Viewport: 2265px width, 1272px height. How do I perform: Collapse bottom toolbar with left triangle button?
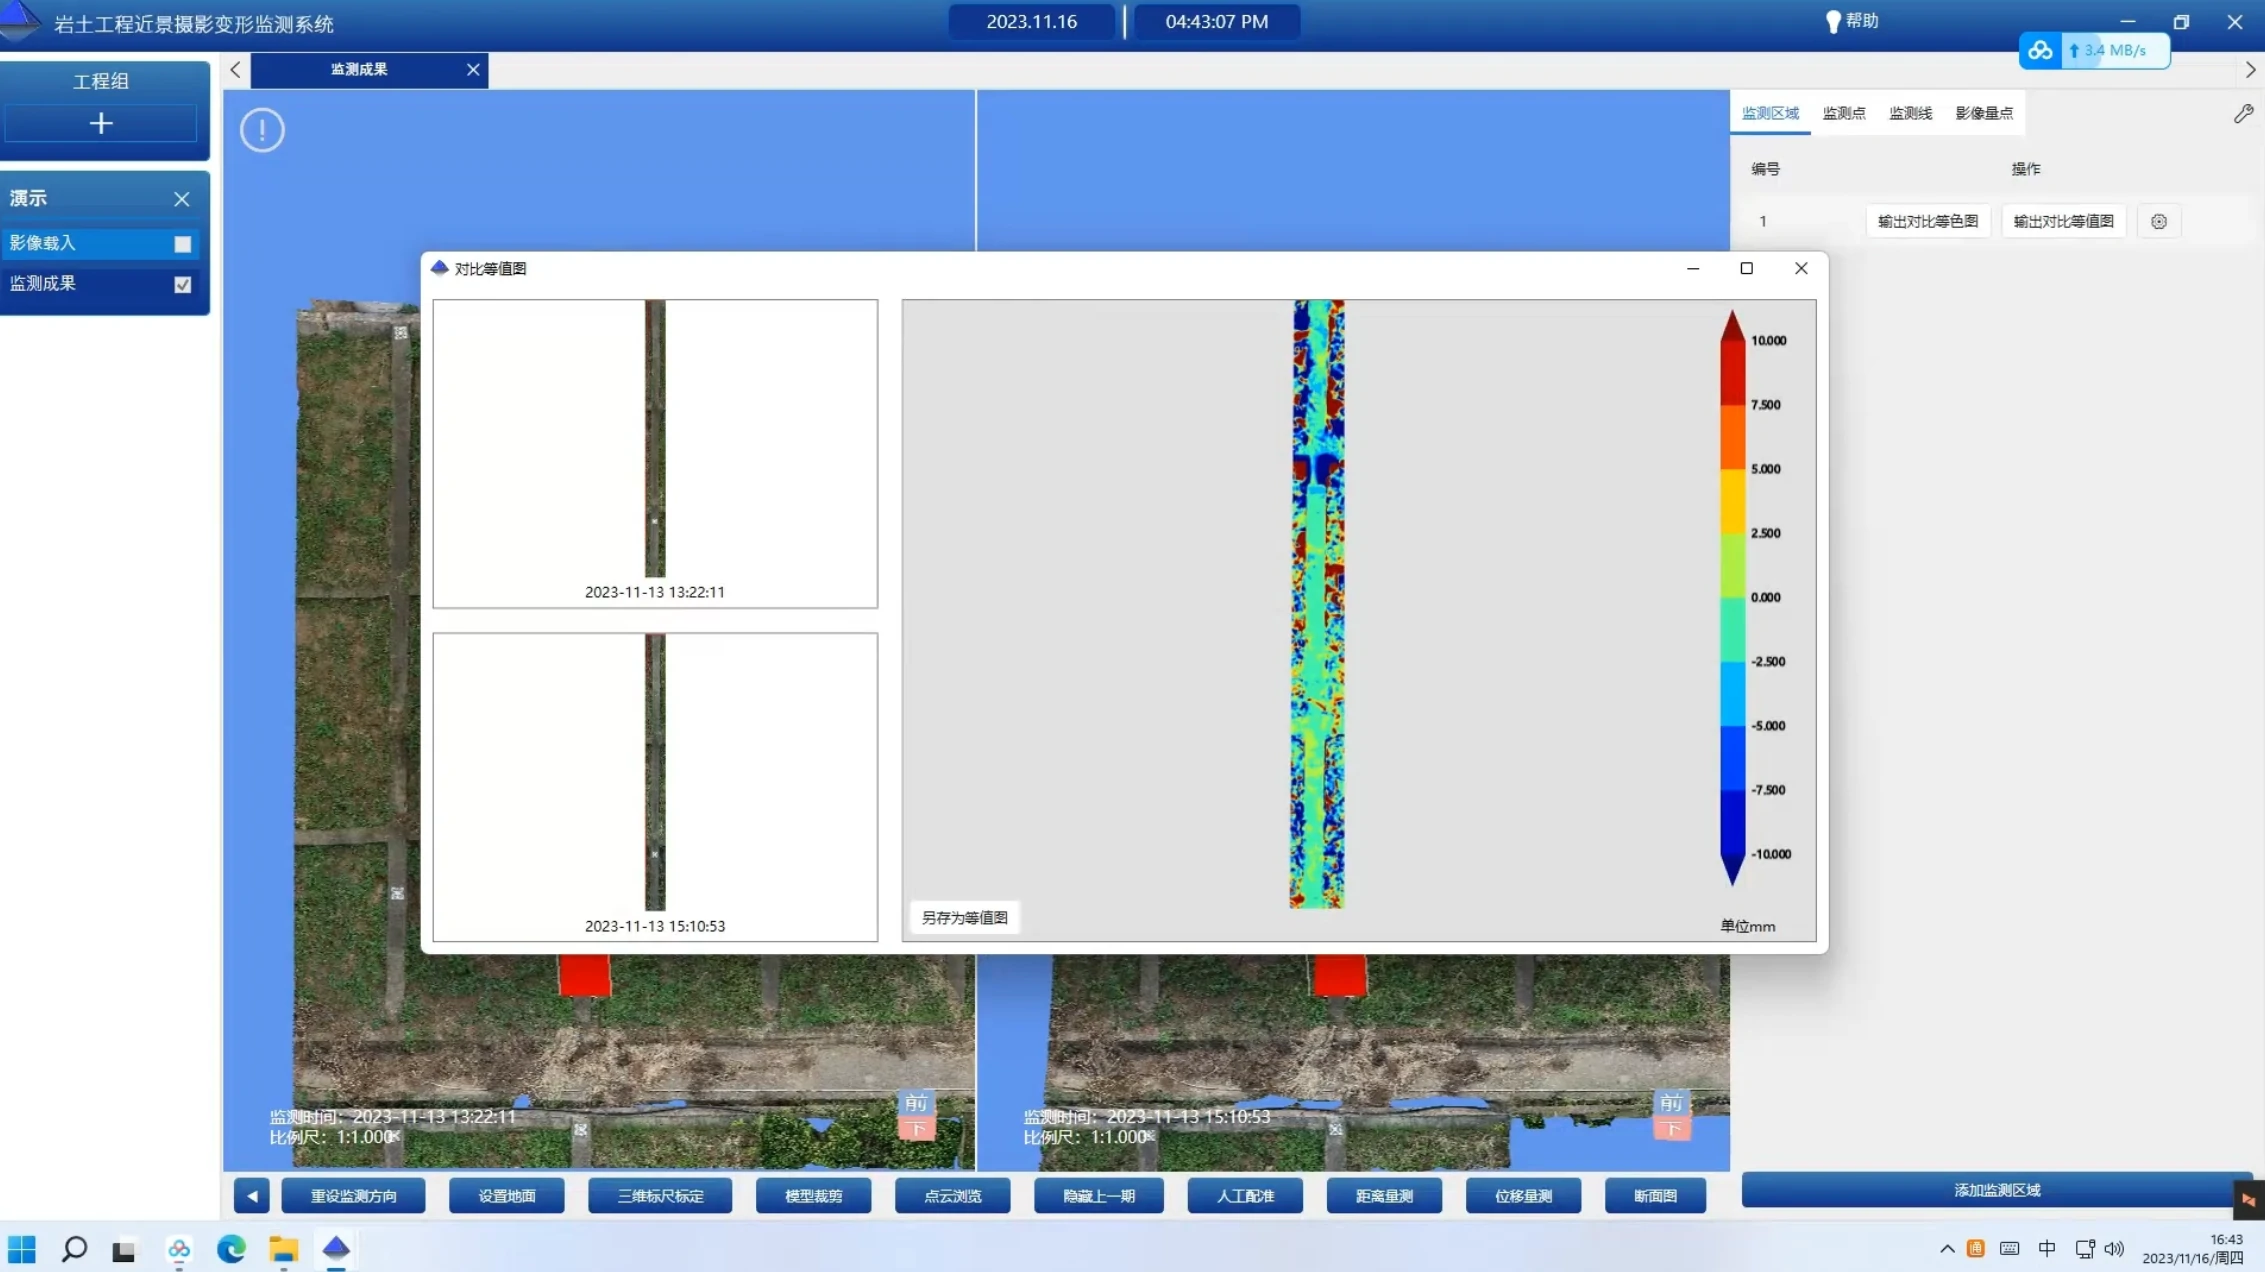(x=252, y=1196)
